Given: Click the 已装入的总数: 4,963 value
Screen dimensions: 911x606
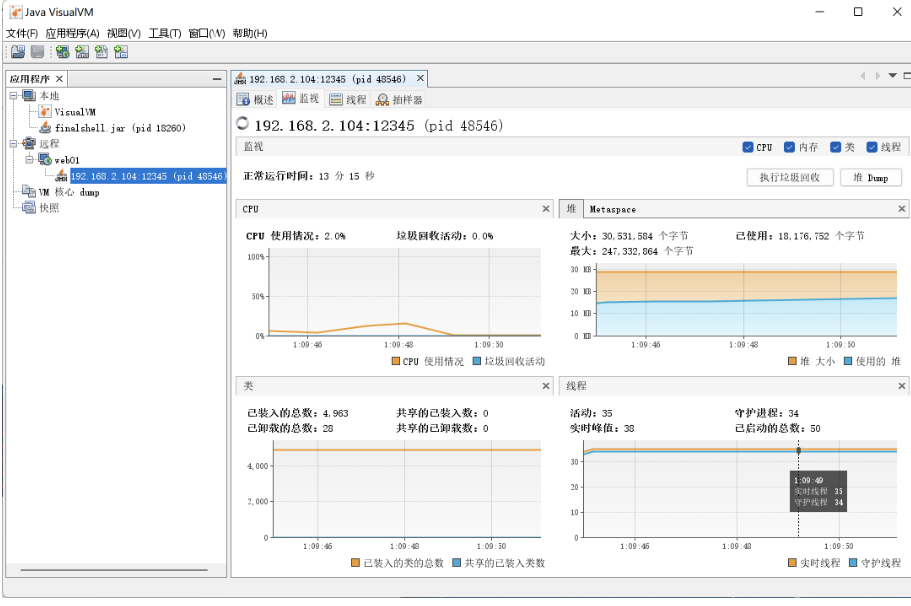Looking at the screenshot, I should tap(298, 413).
